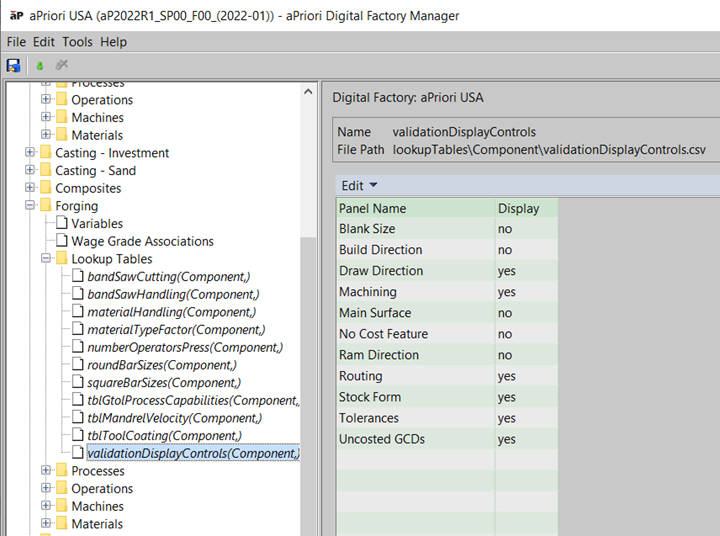Image resolution: width=720 pixels, height=536 pixels.
Task: Select bandSawCutting lookup table
Action: point(169,276)
